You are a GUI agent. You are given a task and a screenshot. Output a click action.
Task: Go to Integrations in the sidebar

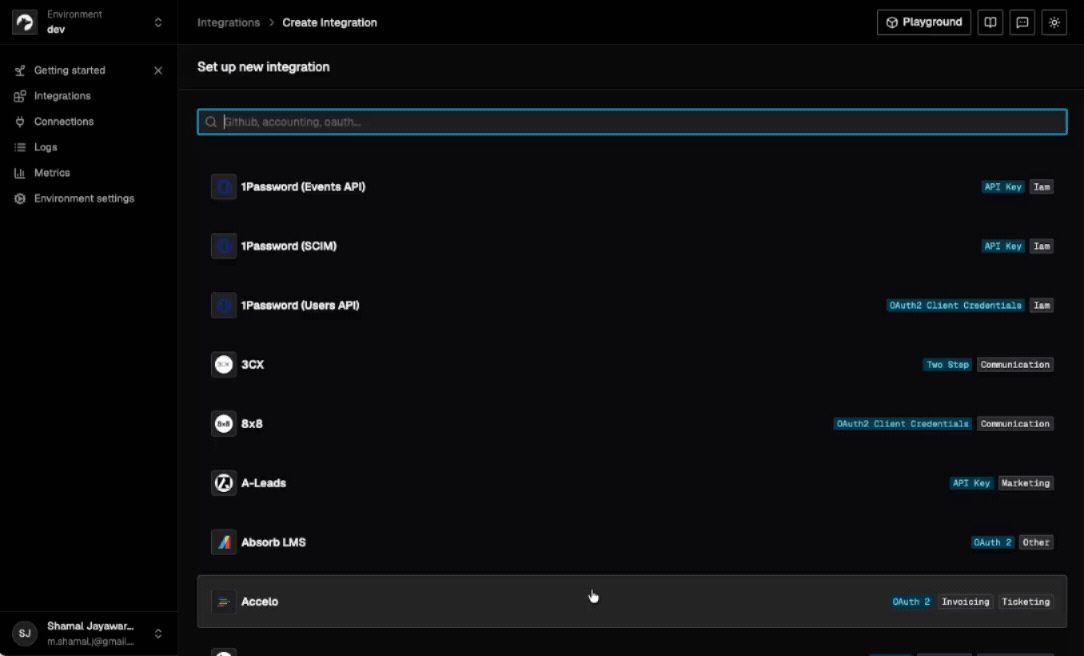pos(62,96)
